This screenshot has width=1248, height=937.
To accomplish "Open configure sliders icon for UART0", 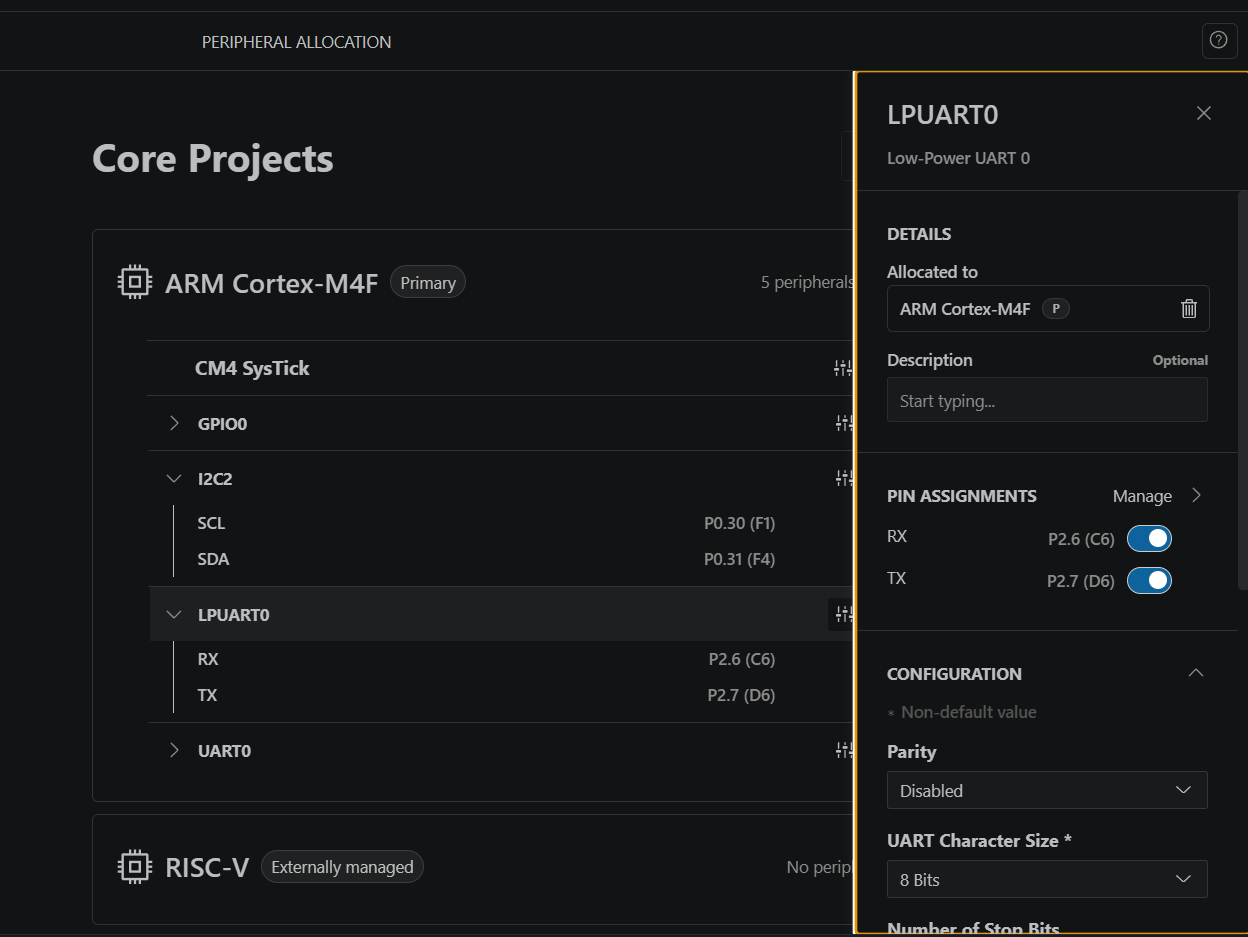I will pos(843,750).
